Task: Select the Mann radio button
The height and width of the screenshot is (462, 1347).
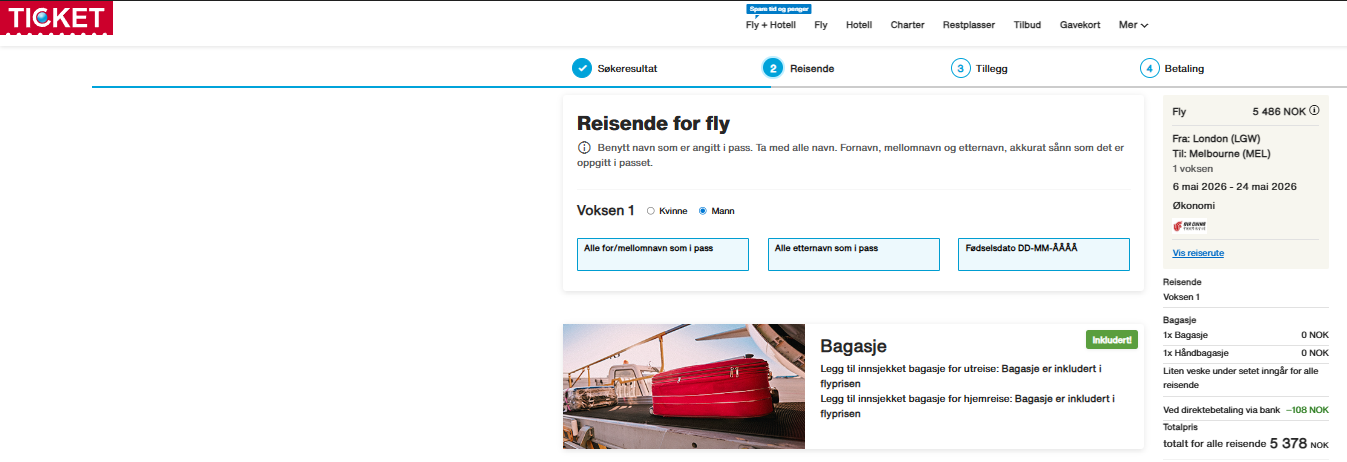Action: click(x=703, y=211)
